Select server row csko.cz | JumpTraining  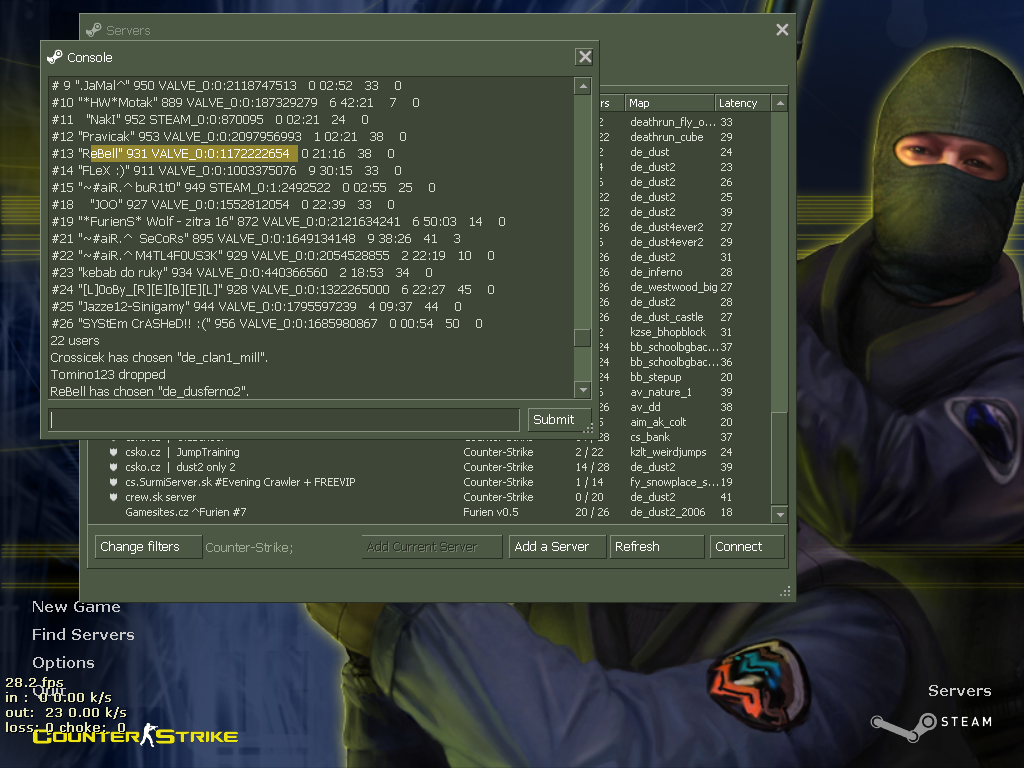click(x=430, y=452)
